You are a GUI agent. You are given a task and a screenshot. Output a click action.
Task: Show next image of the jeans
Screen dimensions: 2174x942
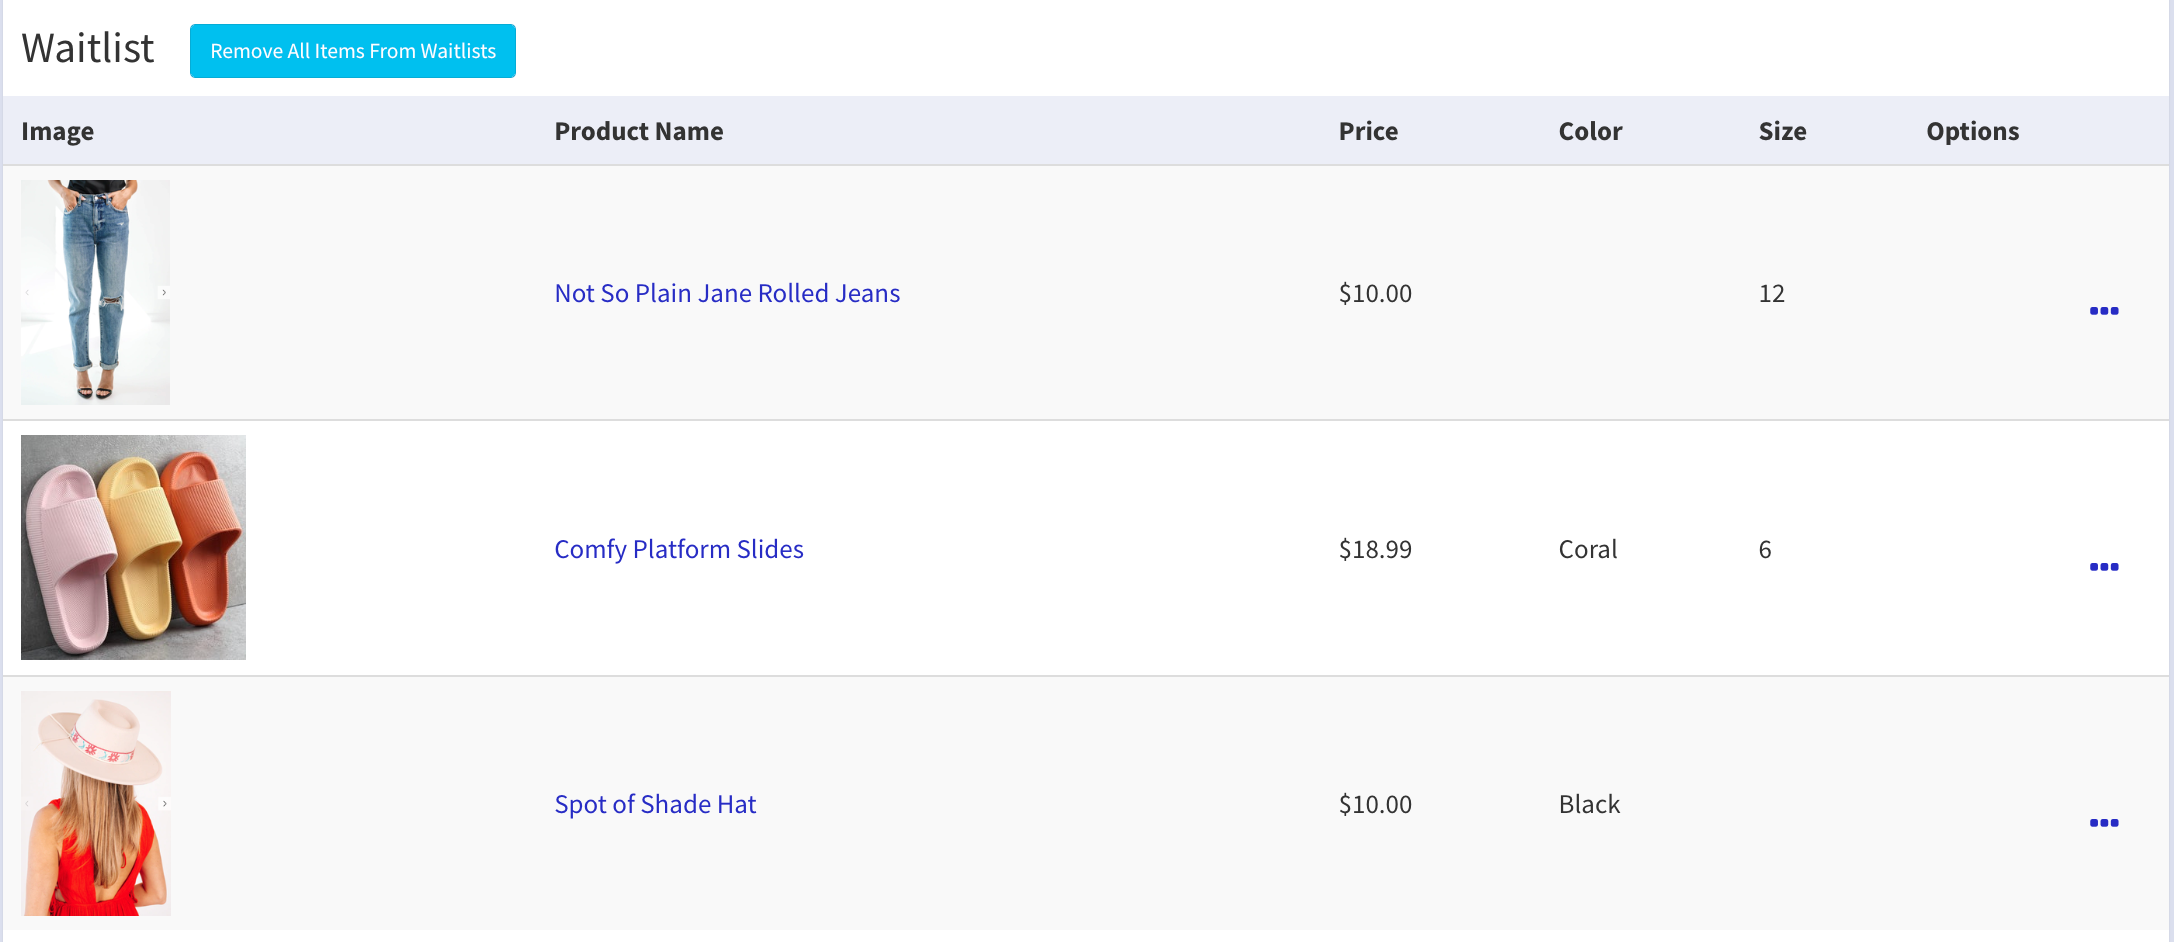[164, 293]
